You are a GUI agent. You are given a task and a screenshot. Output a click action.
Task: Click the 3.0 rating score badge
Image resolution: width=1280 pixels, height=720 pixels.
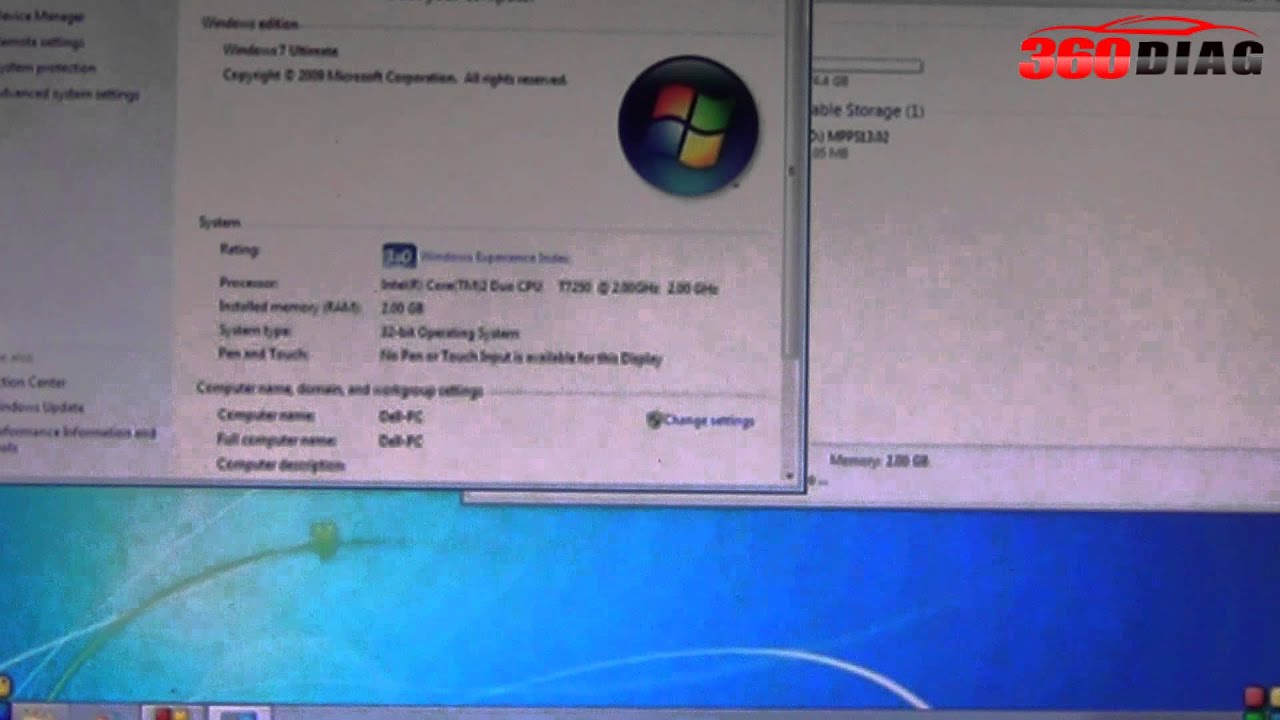pos(398,256)
